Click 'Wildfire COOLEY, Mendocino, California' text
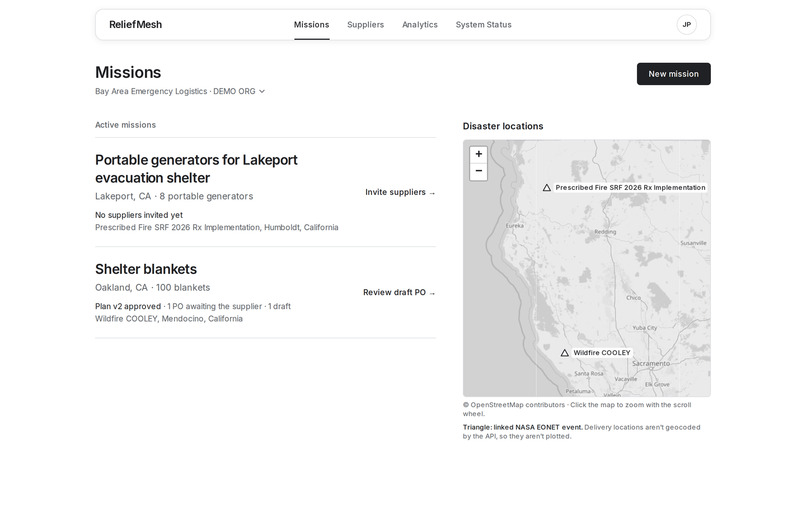 coord(169,319)
